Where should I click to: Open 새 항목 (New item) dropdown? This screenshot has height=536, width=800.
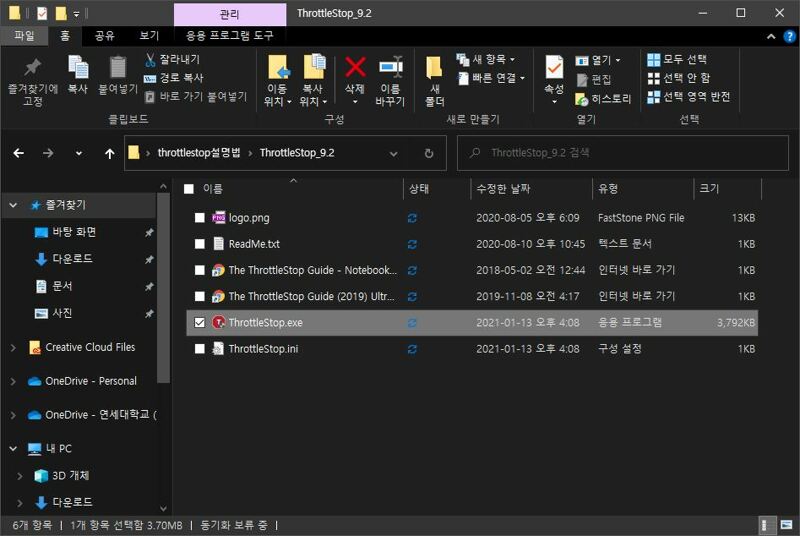click(485, 59)
